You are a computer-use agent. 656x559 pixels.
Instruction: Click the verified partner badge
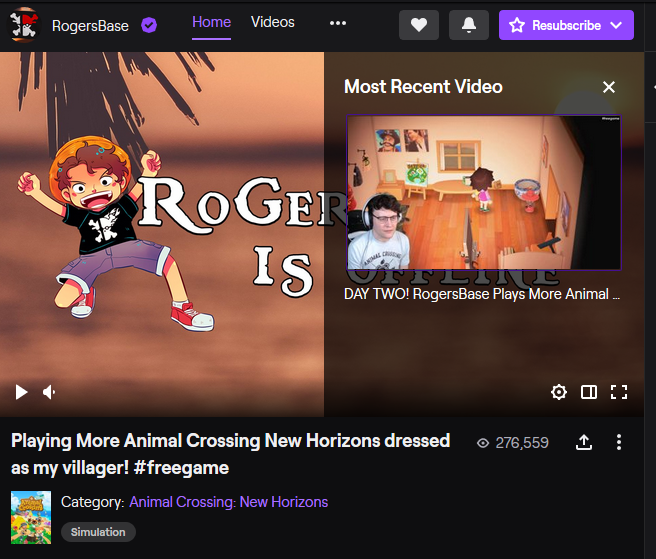149,25
